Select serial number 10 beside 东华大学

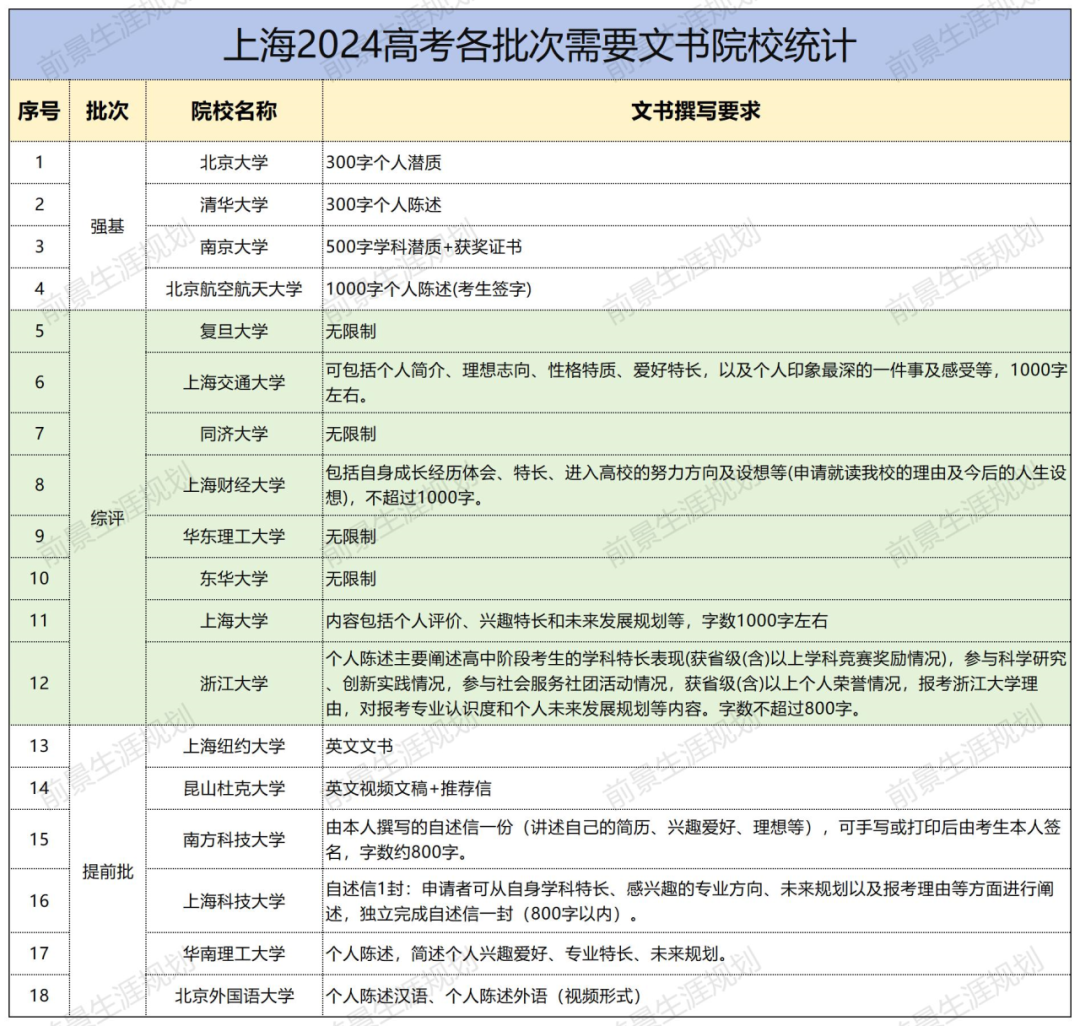point(39,578)
